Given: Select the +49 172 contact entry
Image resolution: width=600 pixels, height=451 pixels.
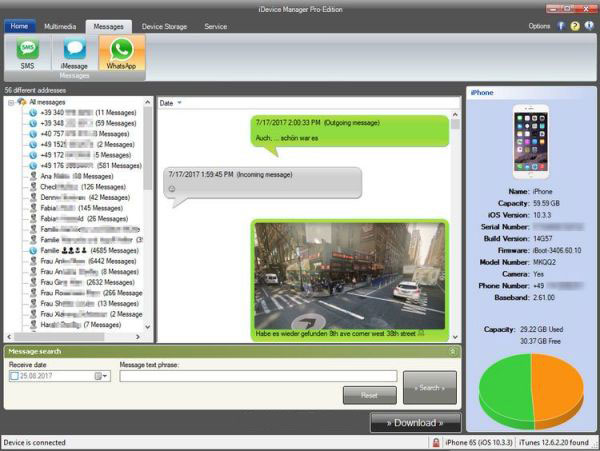Looking at the screenshot, I should tap(86, 155).
